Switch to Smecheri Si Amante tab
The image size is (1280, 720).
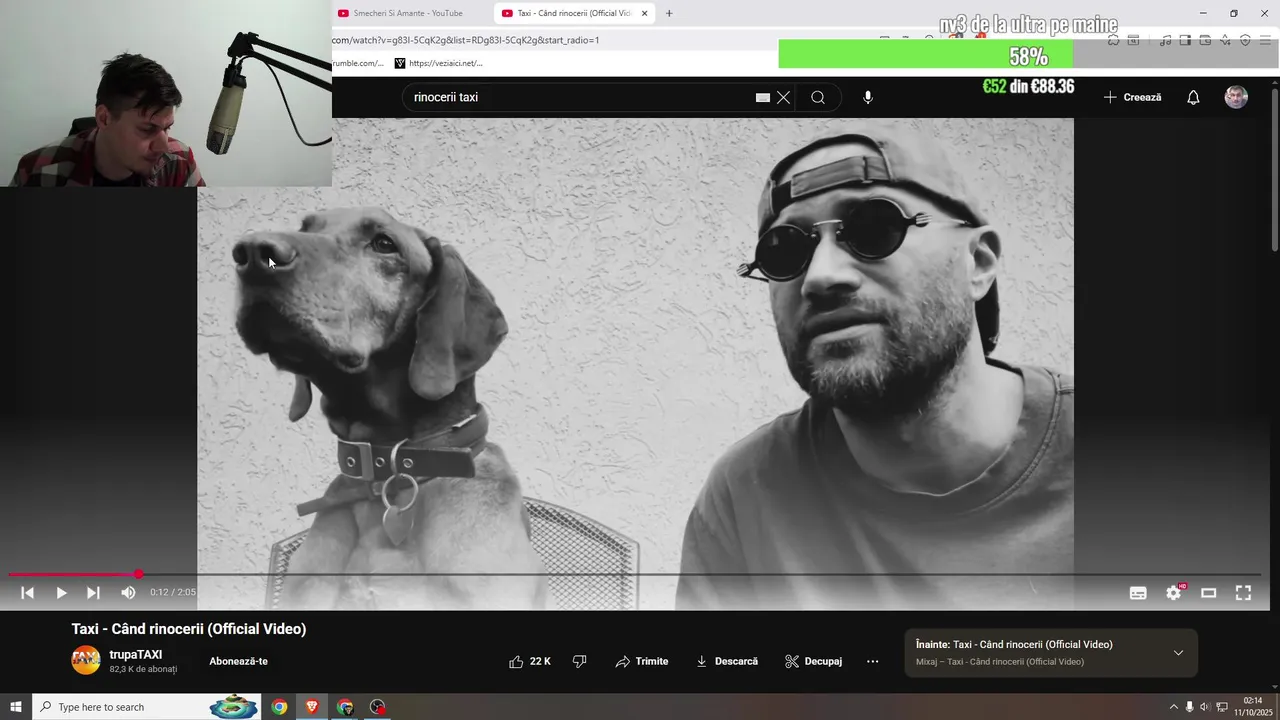[410, 13]
